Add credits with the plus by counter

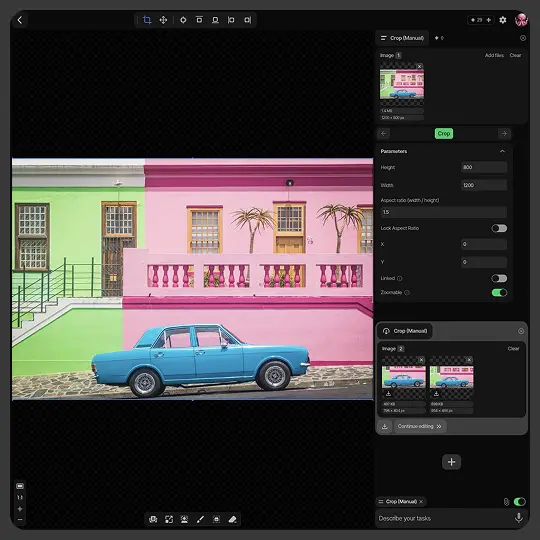[488, 20]
